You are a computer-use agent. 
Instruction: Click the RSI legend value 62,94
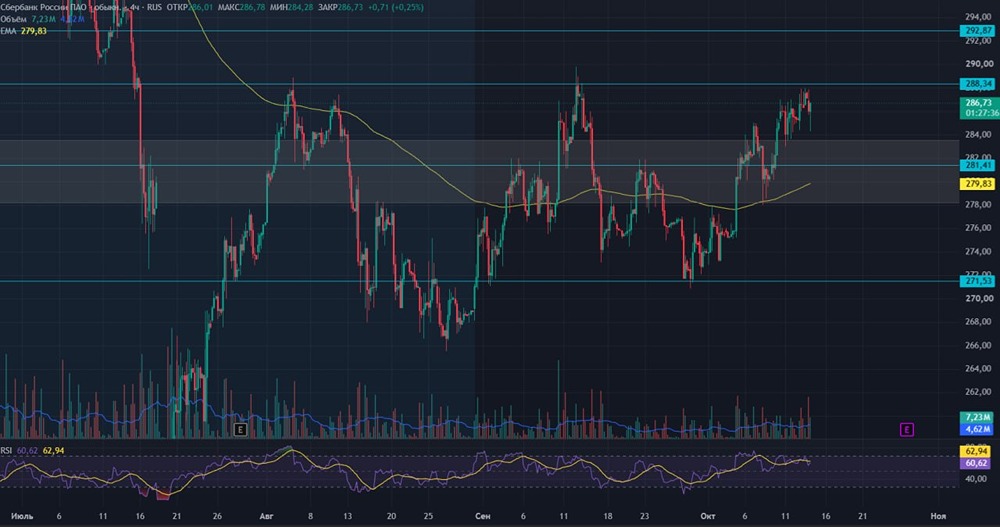[x=53, y=450]
